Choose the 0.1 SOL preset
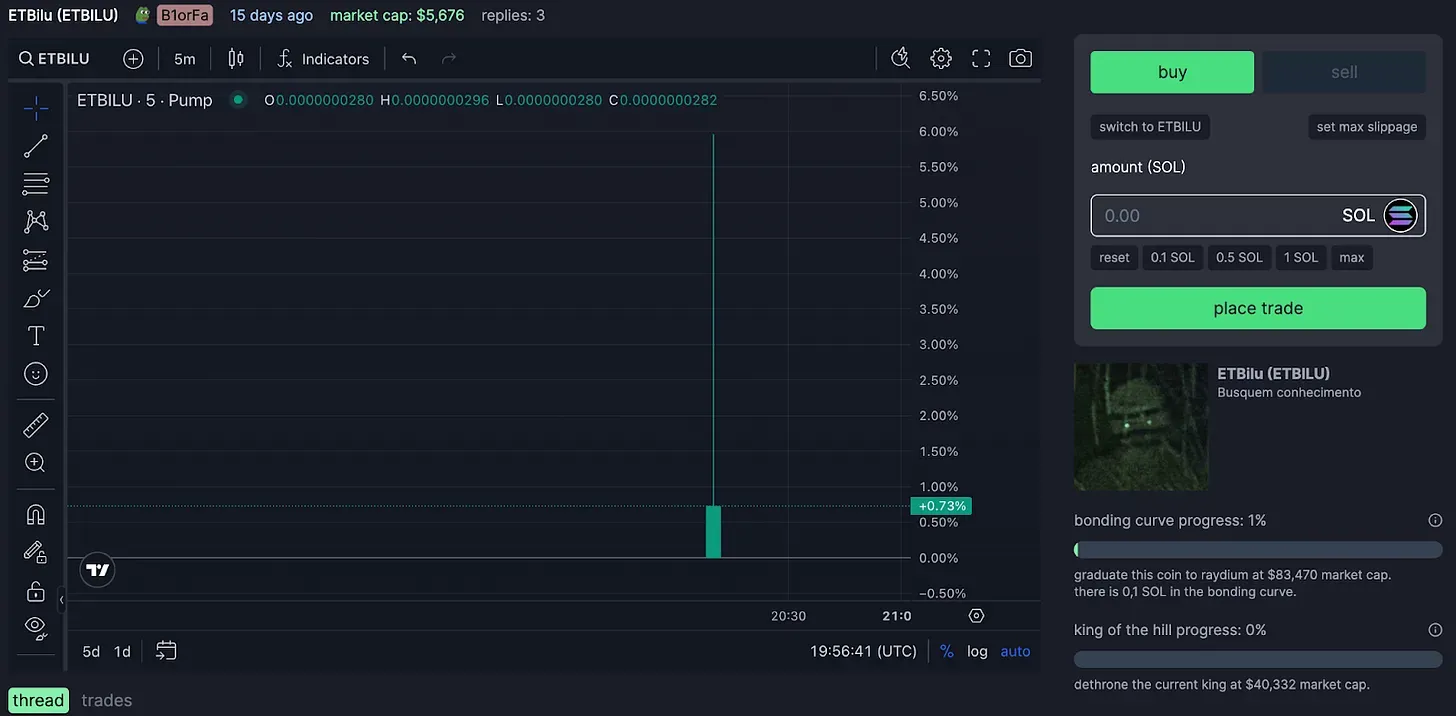Image resolution: width=1456 pixels, height=716 pixels. click(x=1172, y=257)
